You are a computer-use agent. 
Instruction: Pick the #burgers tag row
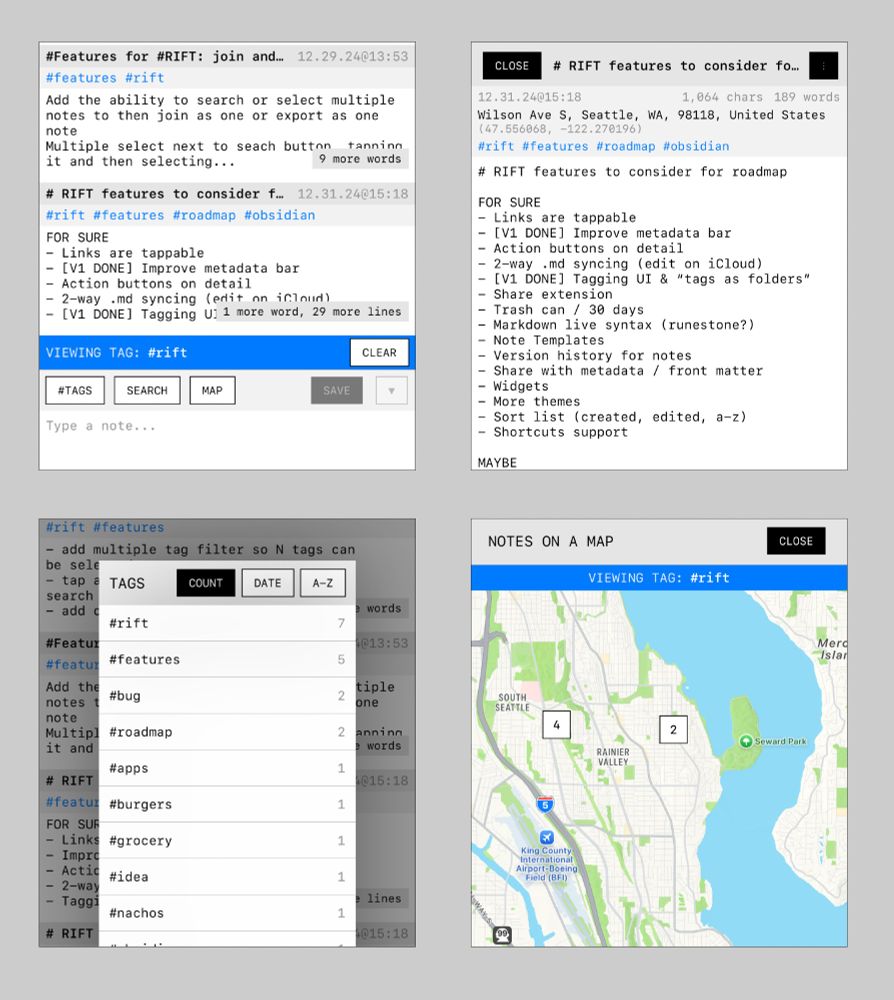point(227,805)
